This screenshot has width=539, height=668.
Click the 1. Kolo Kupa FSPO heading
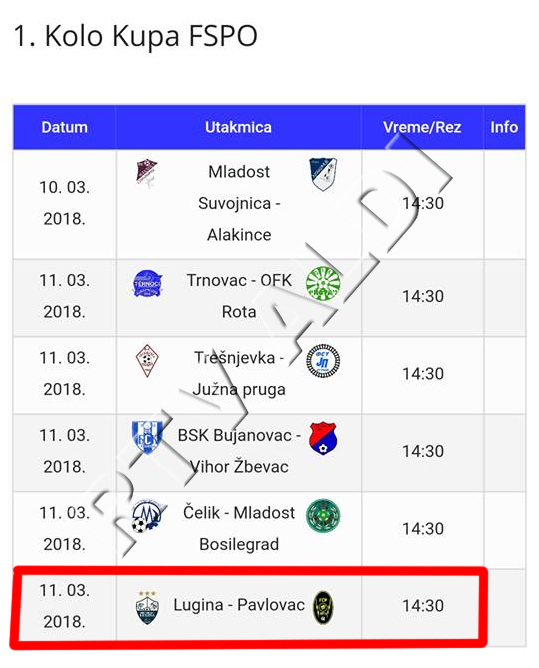[135, 36]
